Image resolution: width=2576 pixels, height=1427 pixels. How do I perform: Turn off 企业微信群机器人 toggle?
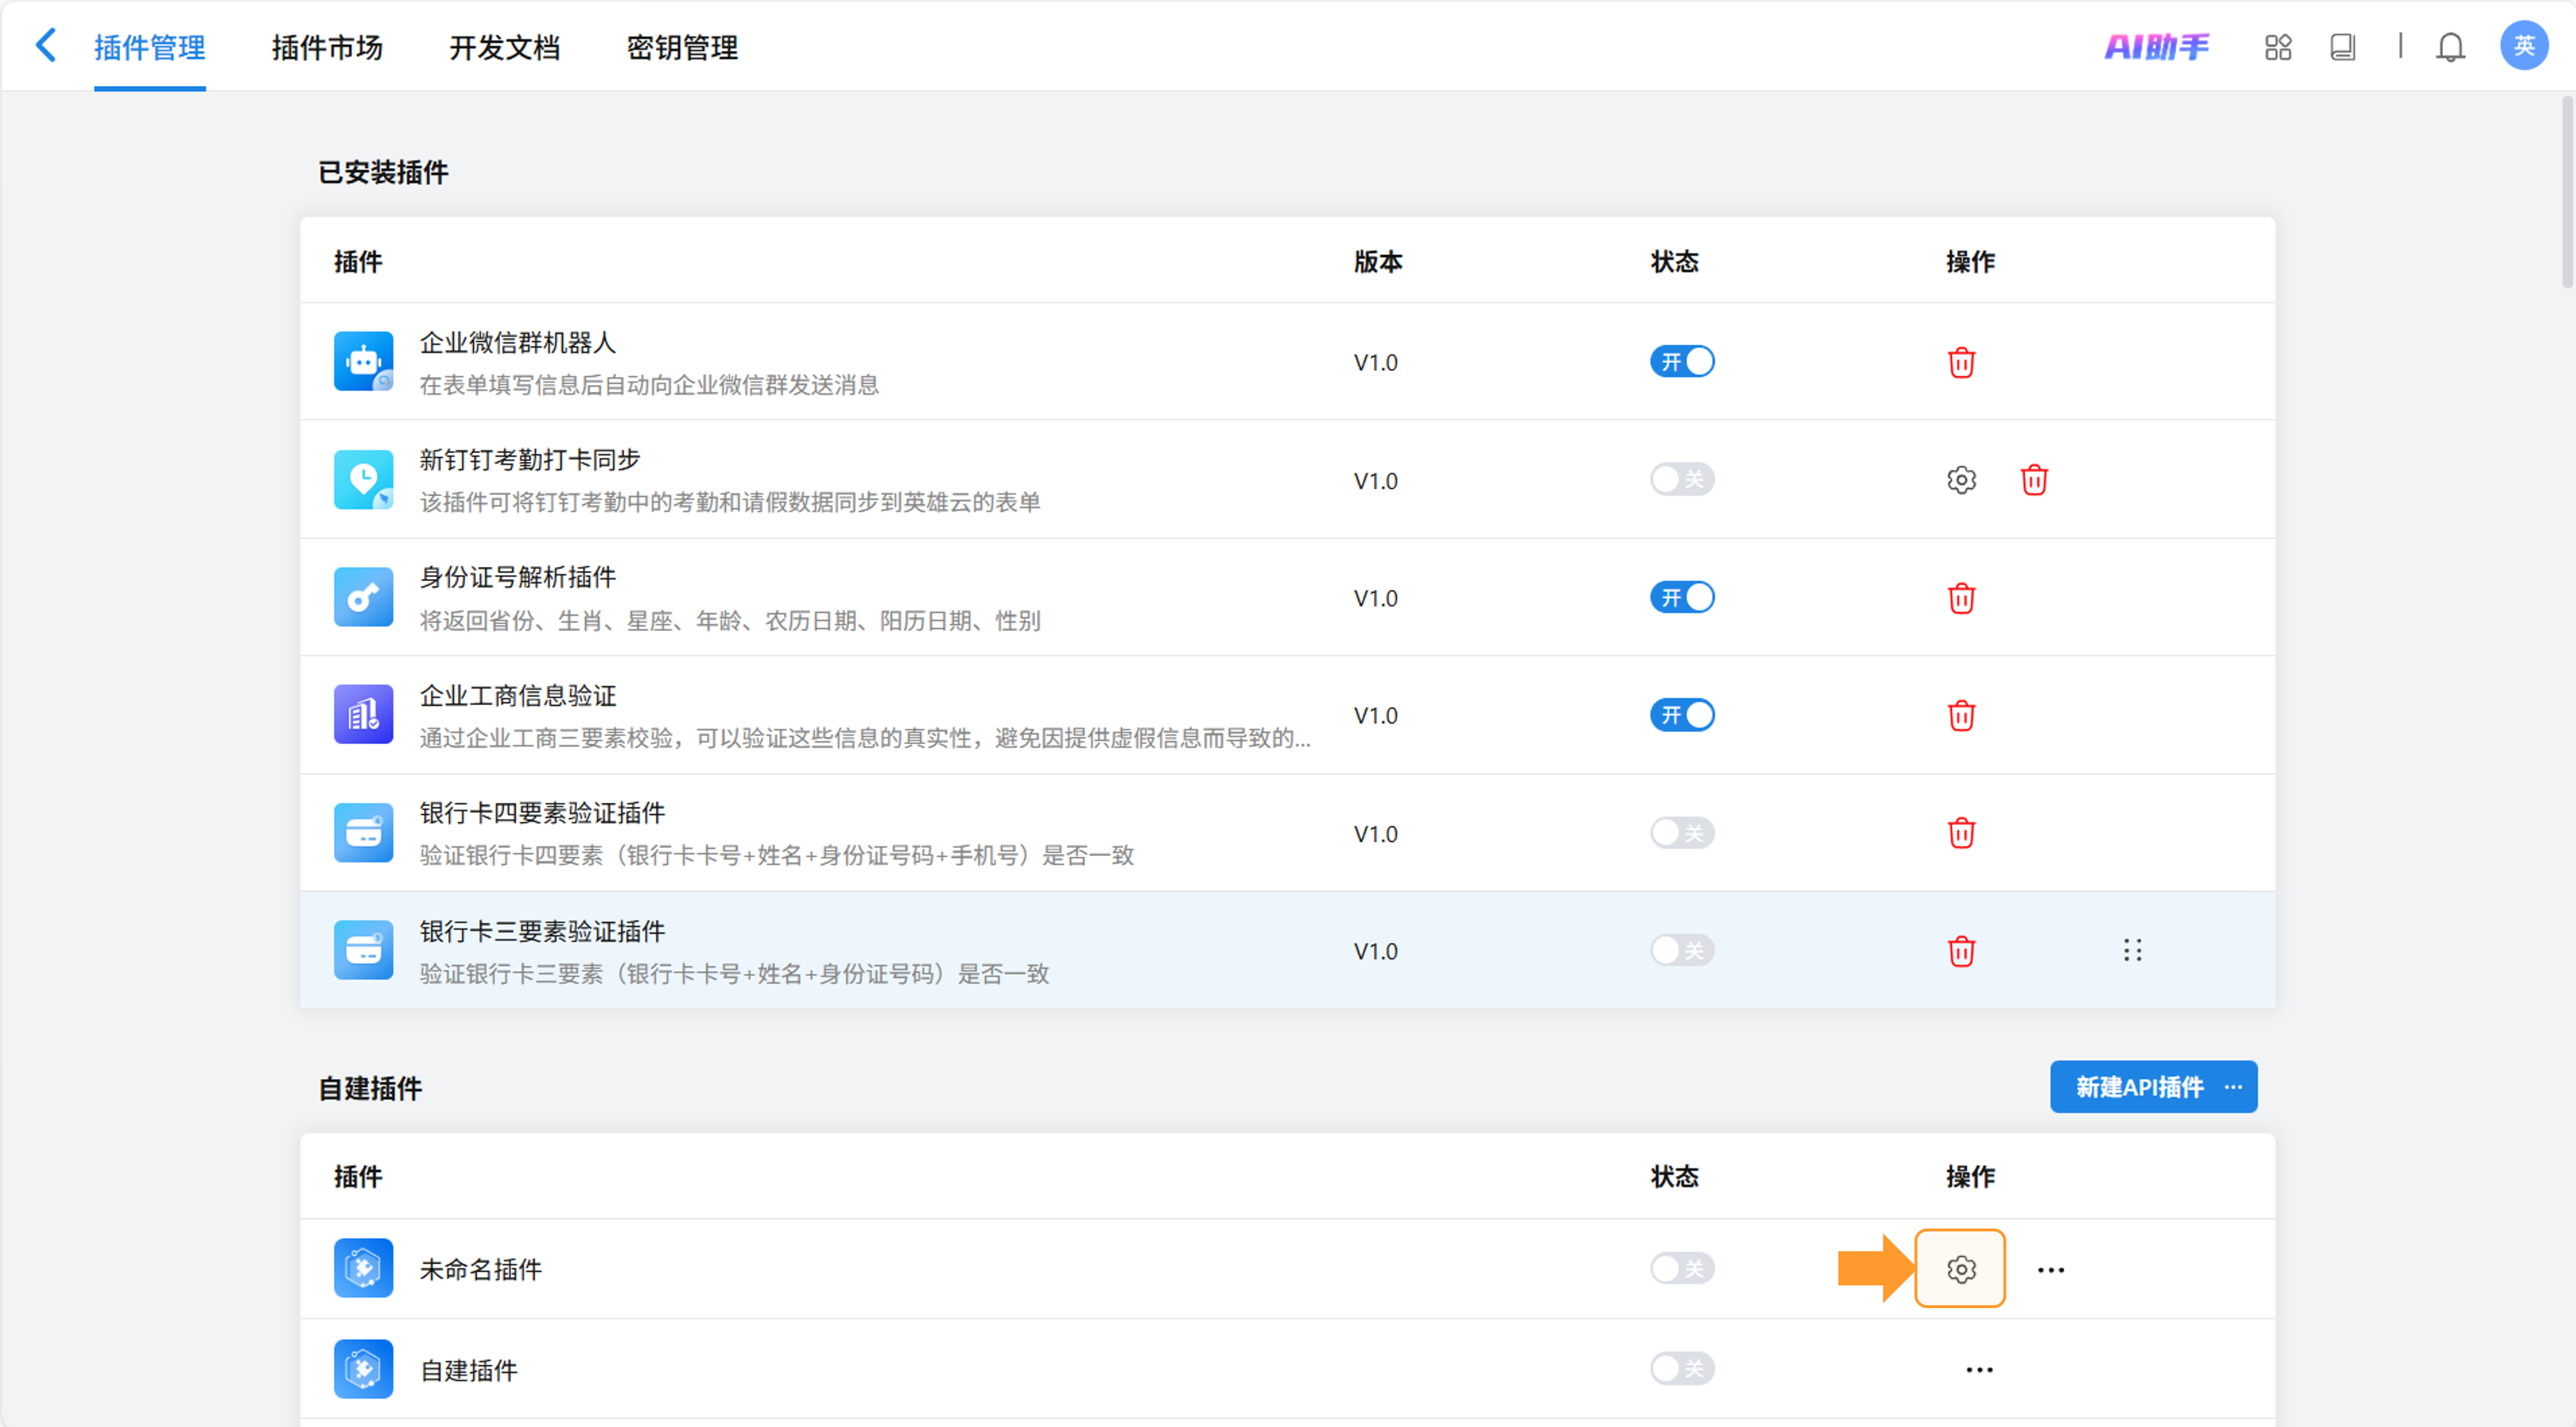pos(1682,362)
